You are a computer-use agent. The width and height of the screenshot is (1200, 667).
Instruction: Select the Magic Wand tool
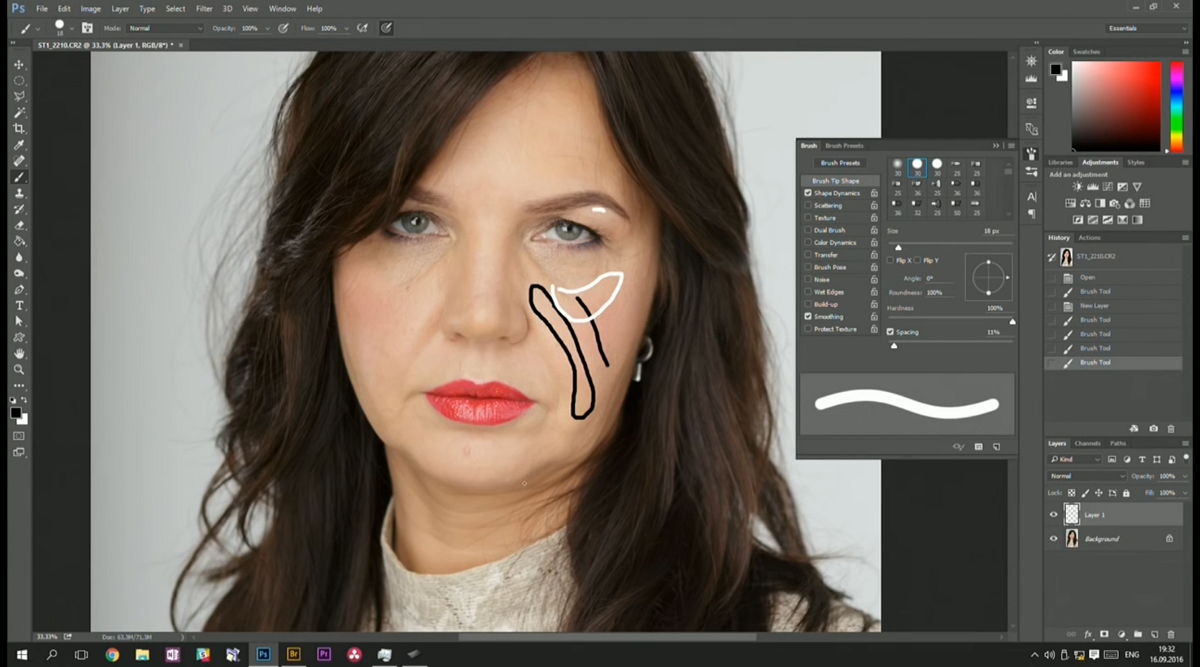19,112
